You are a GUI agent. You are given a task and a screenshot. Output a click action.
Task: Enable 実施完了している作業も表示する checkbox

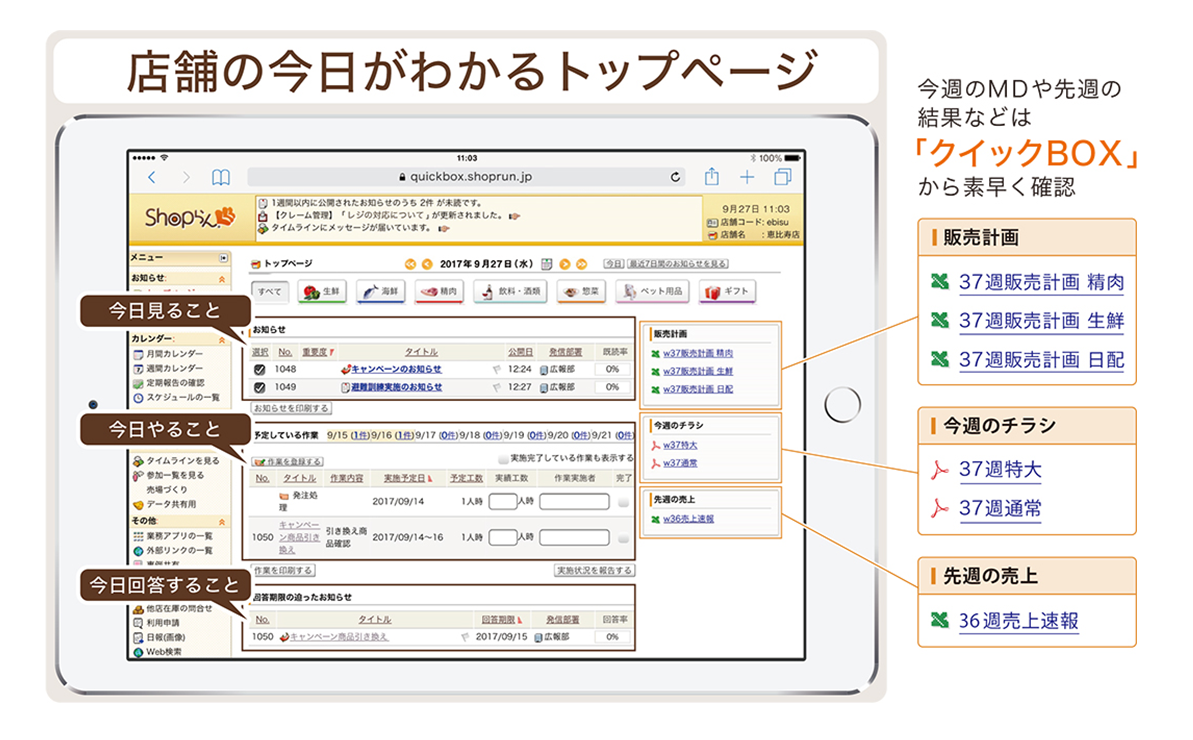tap(503, 459)
